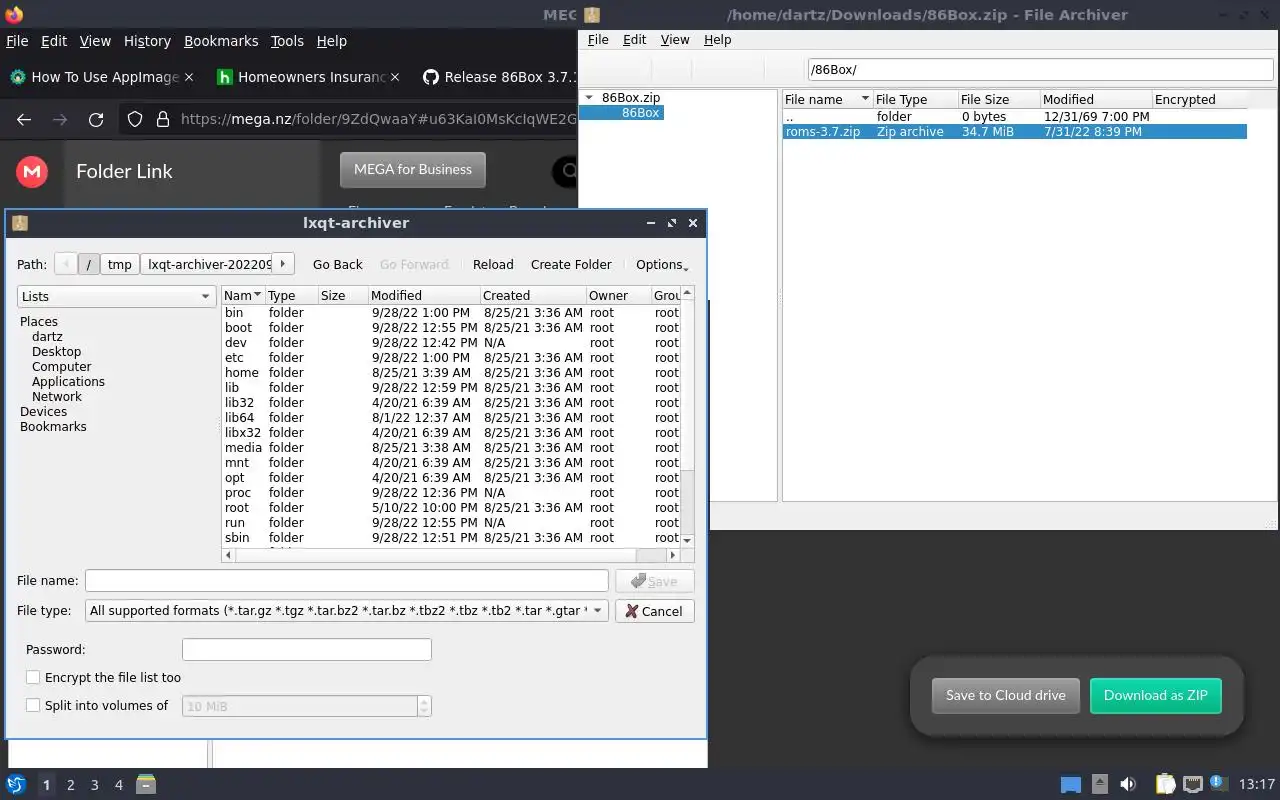Click the Reload button in dialog
The height and width of the screenshot is (800, 1280).
(493, 264)
